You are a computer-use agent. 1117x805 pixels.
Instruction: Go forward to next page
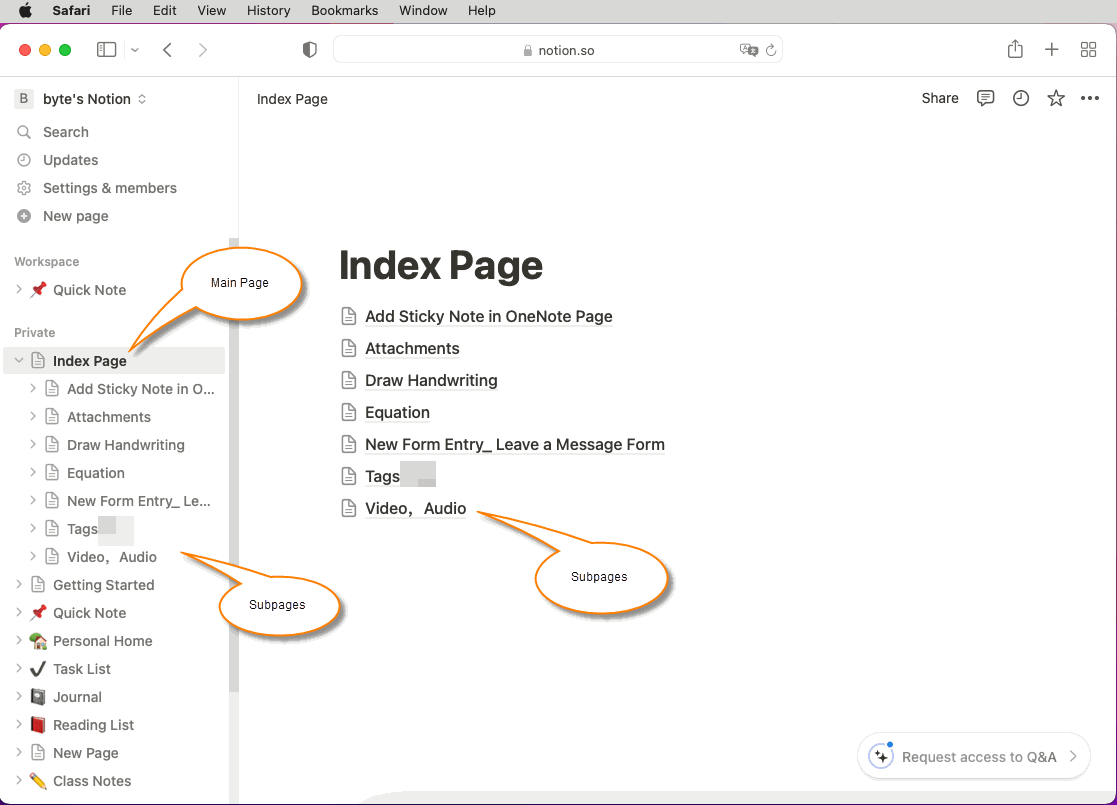(x=203, y=50)
